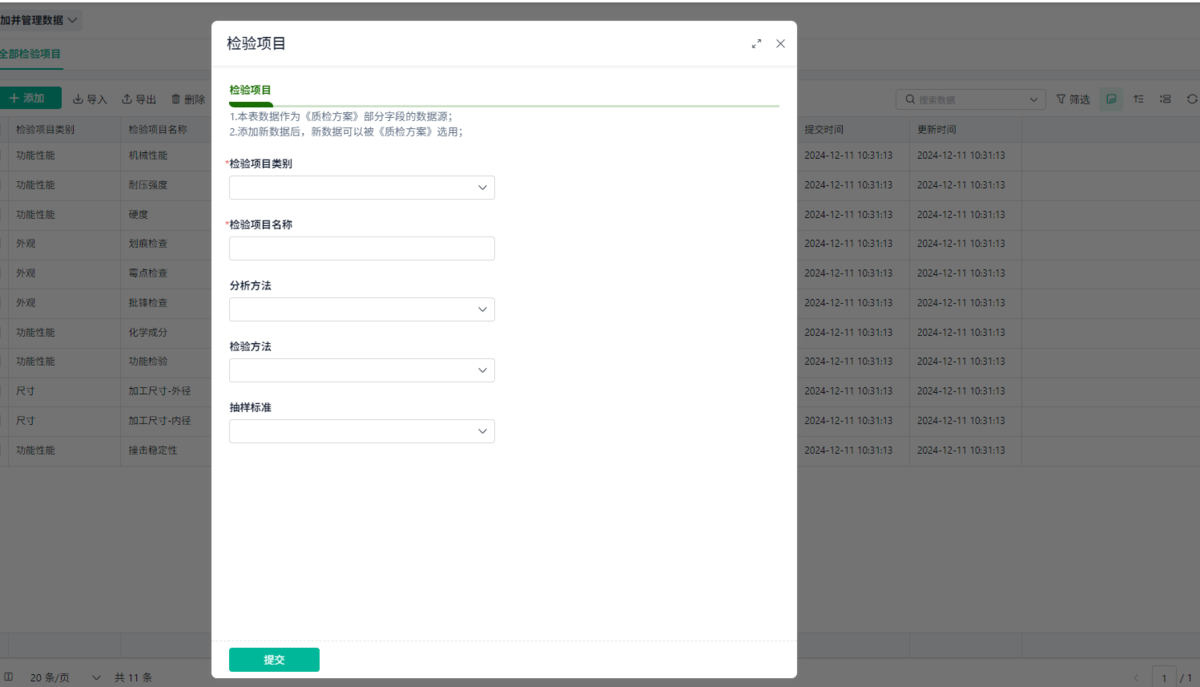Select the 加工尺寸-外径 row cell
1200x687 pixels.
click(160, 391)
